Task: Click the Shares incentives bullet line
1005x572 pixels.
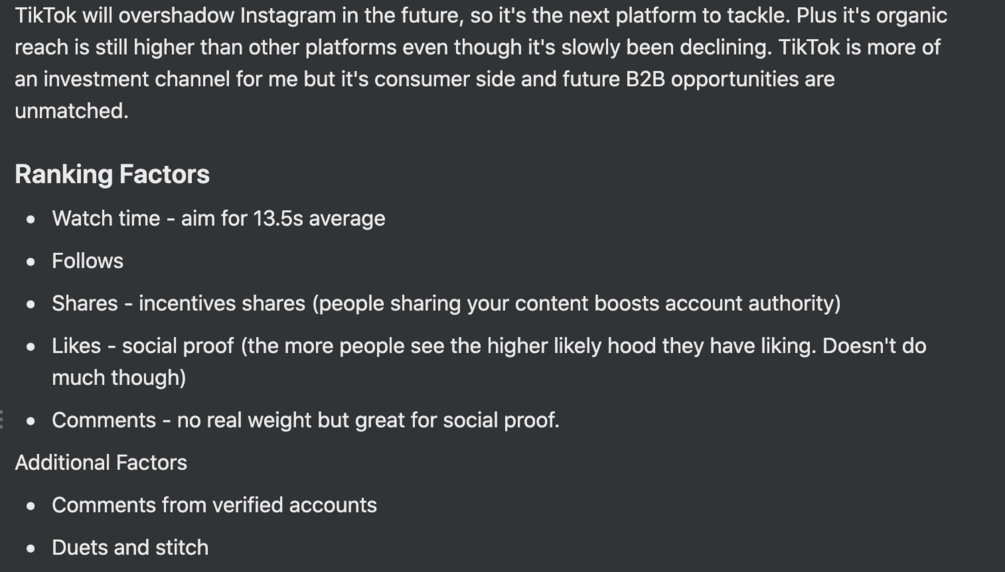Action: 445,303
